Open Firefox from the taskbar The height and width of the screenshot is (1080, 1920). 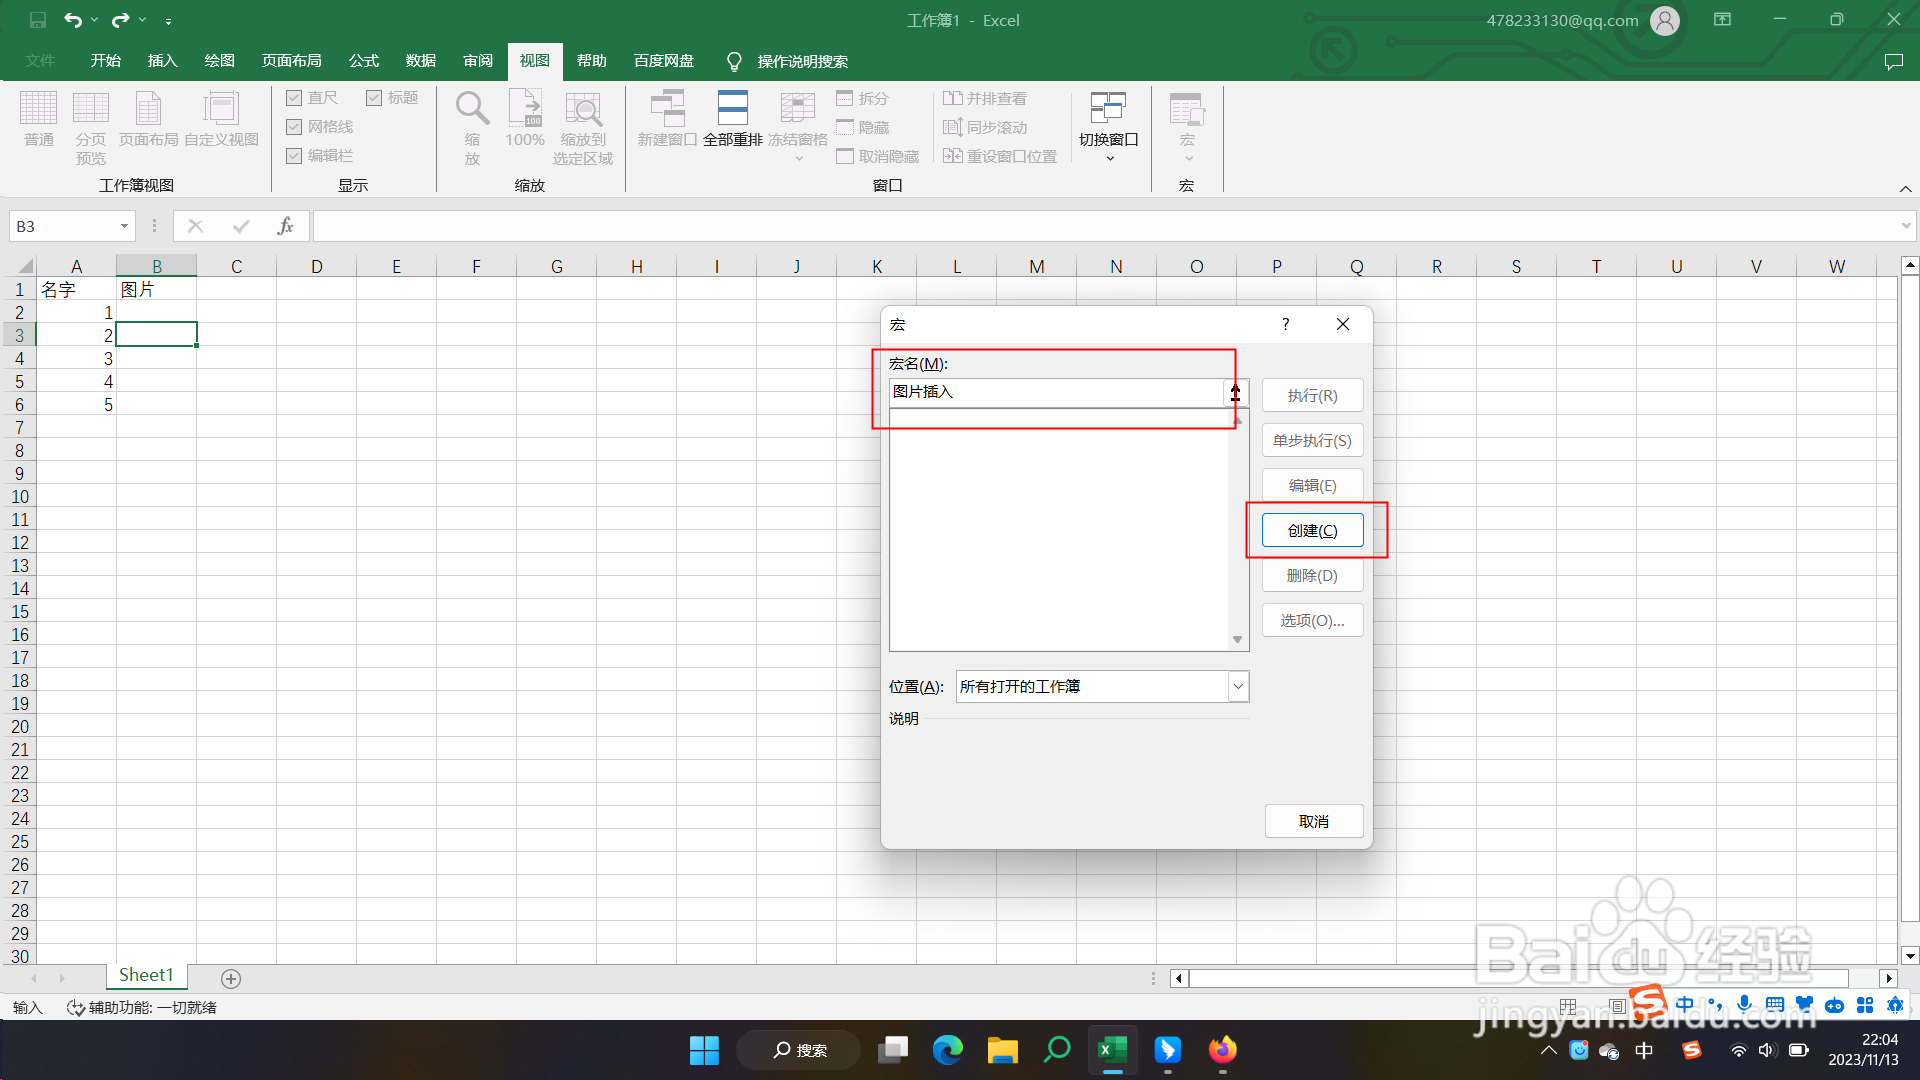(x=1222, y=1050)
